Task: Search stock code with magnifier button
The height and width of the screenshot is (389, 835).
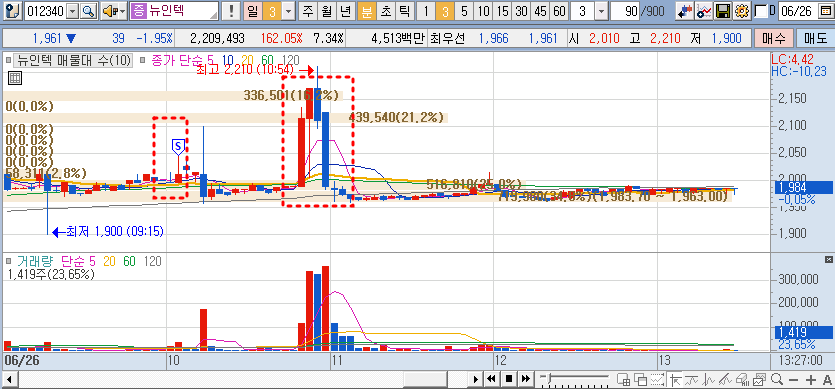Action: pos(89,10)
